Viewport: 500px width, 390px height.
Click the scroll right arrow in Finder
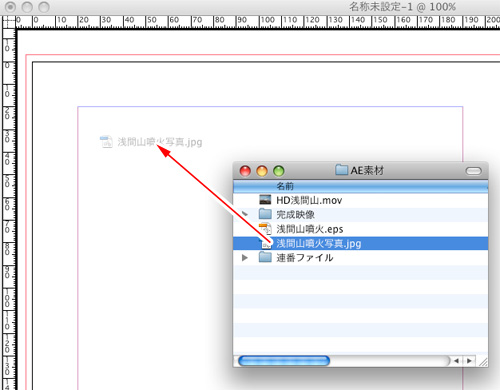[469, 361]
